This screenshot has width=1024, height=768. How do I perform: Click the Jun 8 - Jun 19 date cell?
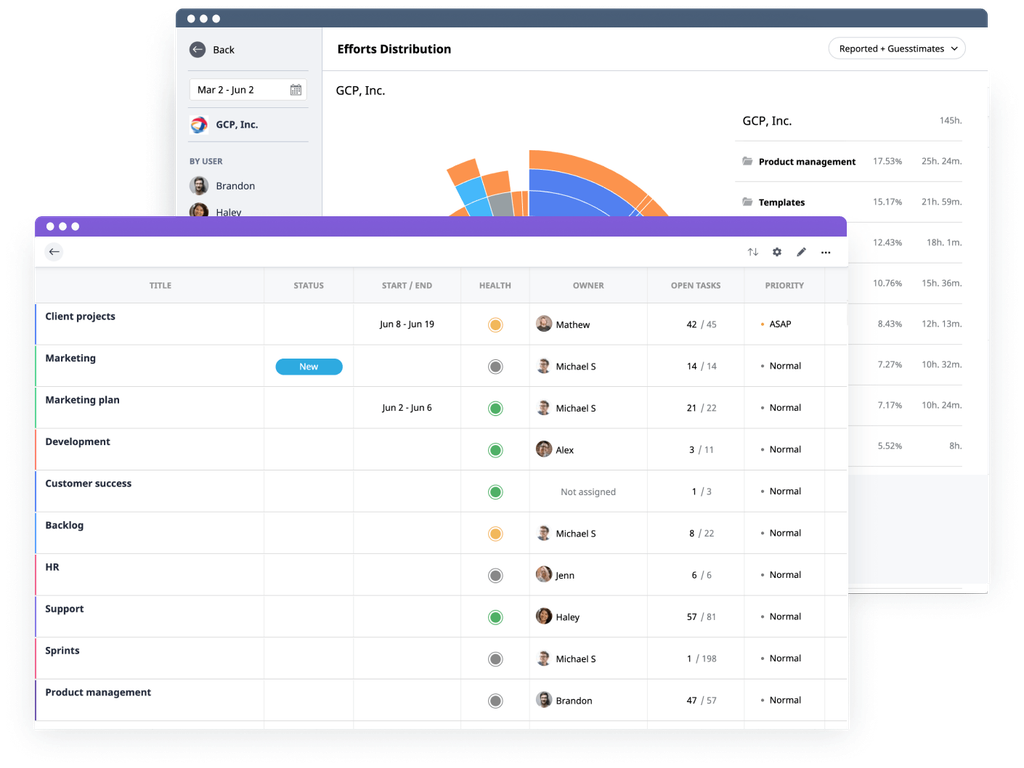(x=407, y=324)
